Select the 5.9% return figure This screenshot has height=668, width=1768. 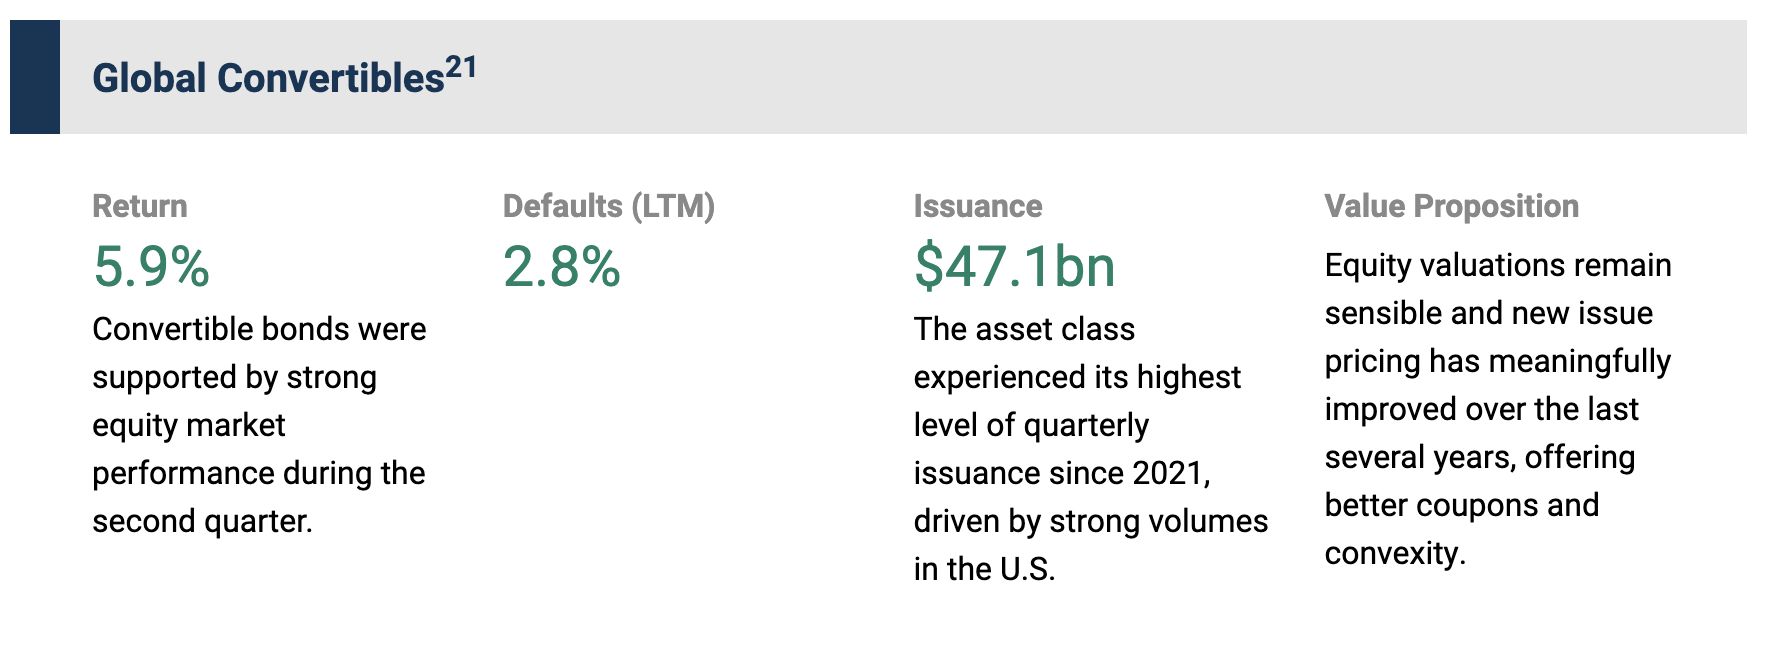(x=151, y=266)
